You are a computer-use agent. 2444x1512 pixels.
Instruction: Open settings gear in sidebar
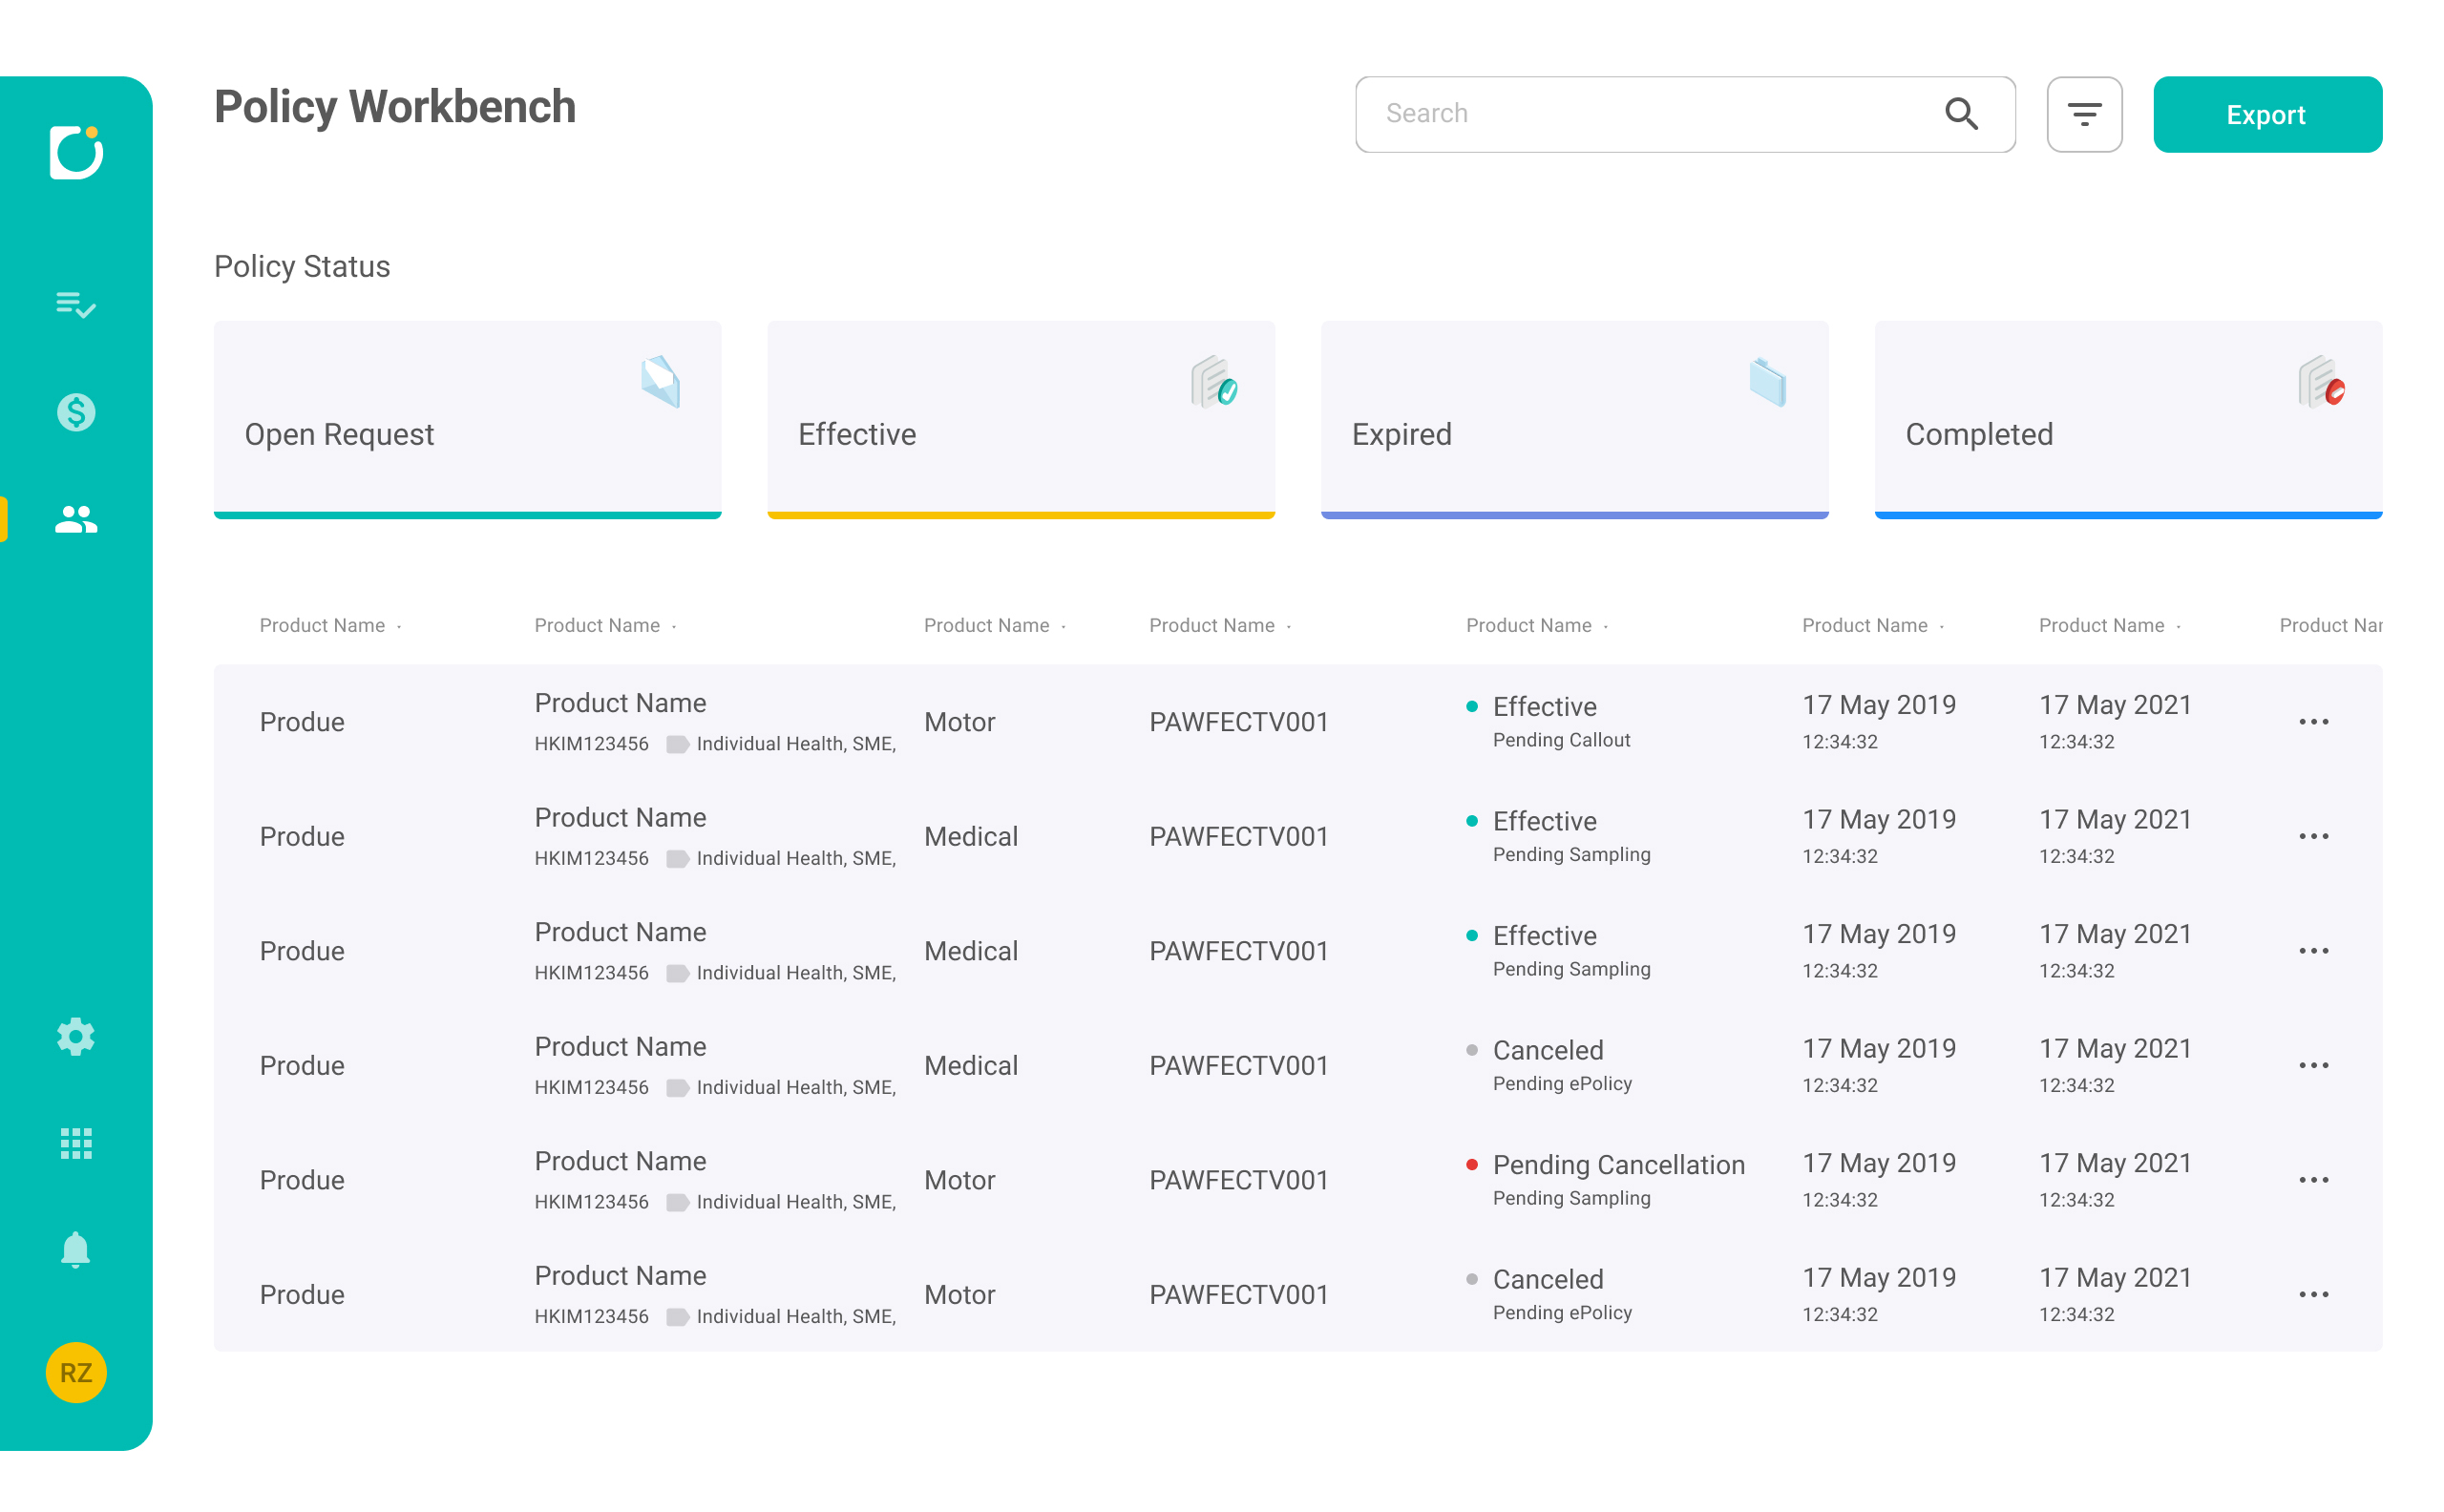click(76, 1037)
